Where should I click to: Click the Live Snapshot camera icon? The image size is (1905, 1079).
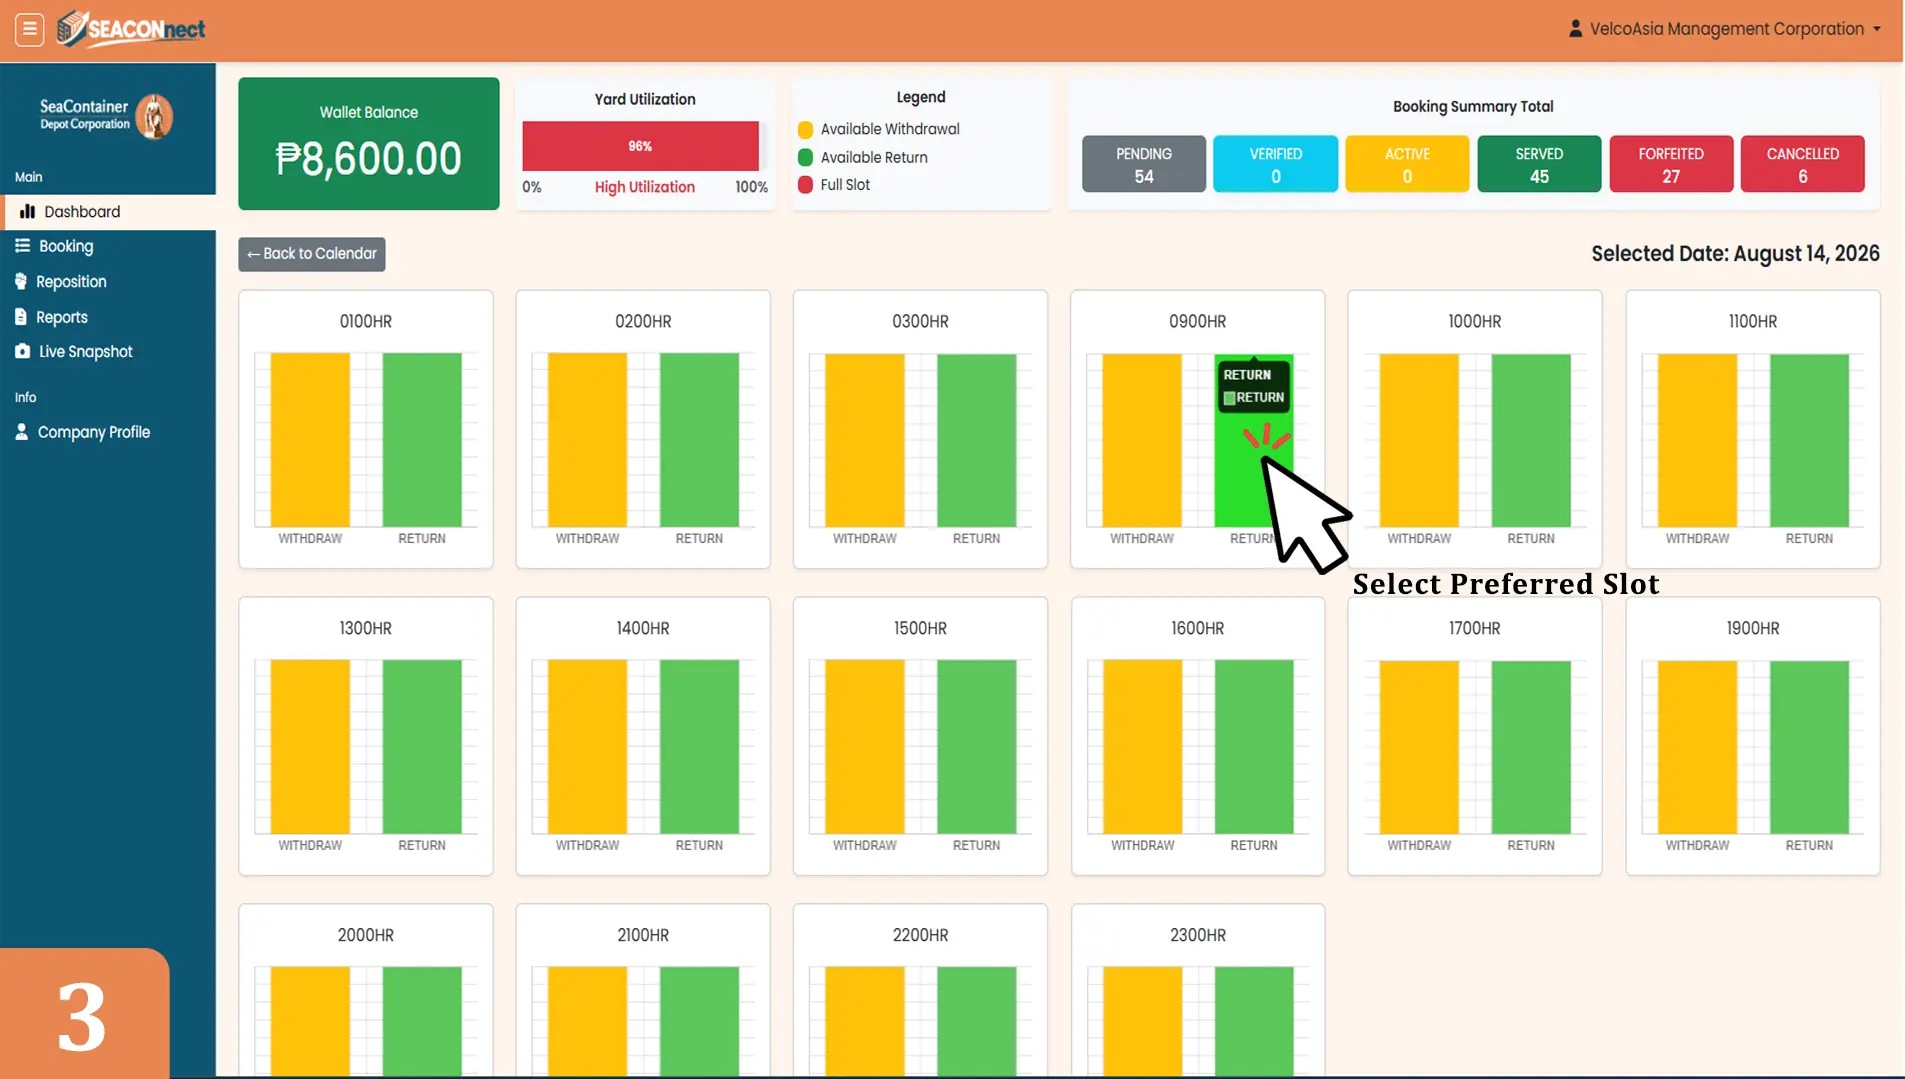(22, 352)
